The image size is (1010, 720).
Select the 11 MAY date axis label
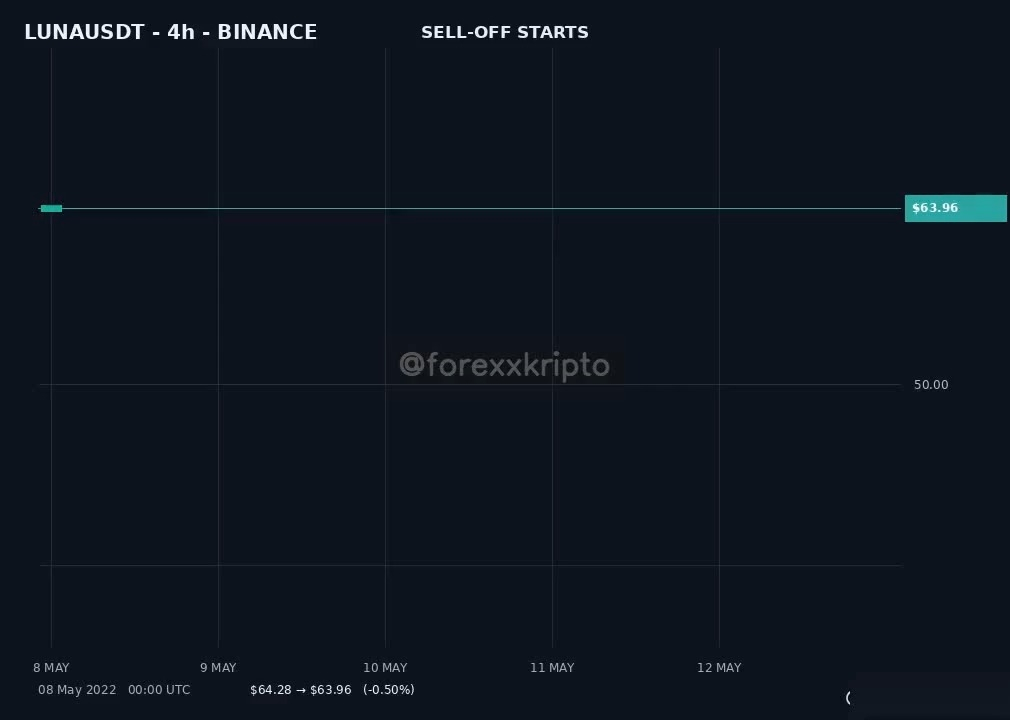(552, 668)
